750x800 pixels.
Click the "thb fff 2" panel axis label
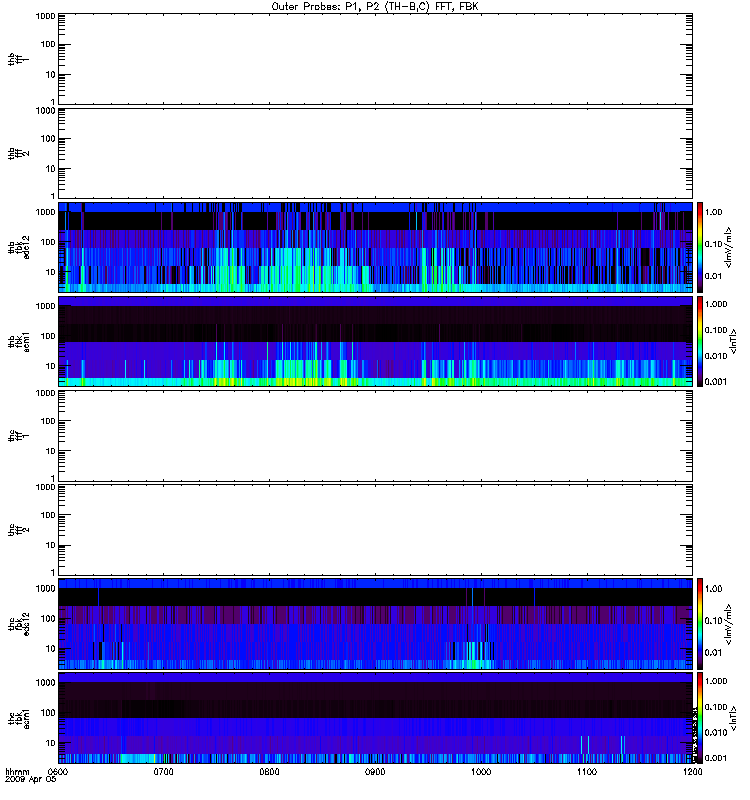pos(18,154)
